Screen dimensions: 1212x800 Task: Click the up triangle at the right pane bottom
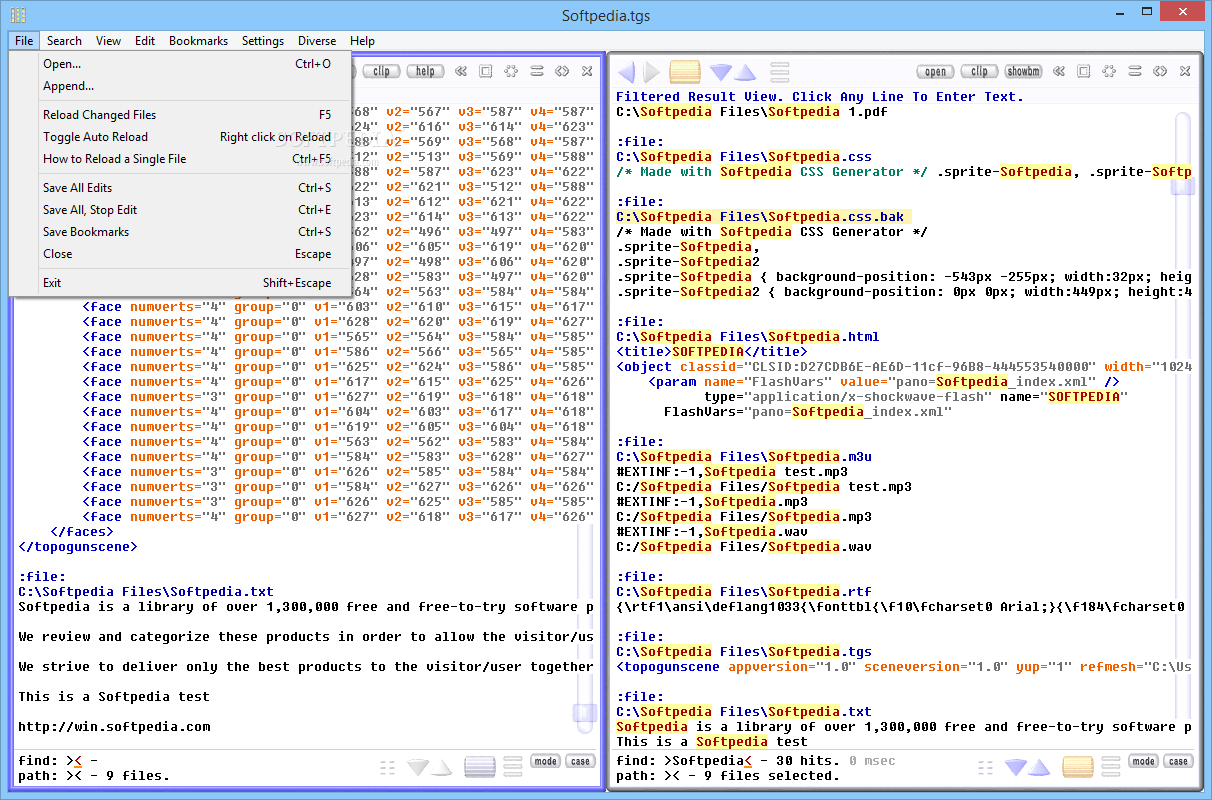click(x=1040, y=767)
